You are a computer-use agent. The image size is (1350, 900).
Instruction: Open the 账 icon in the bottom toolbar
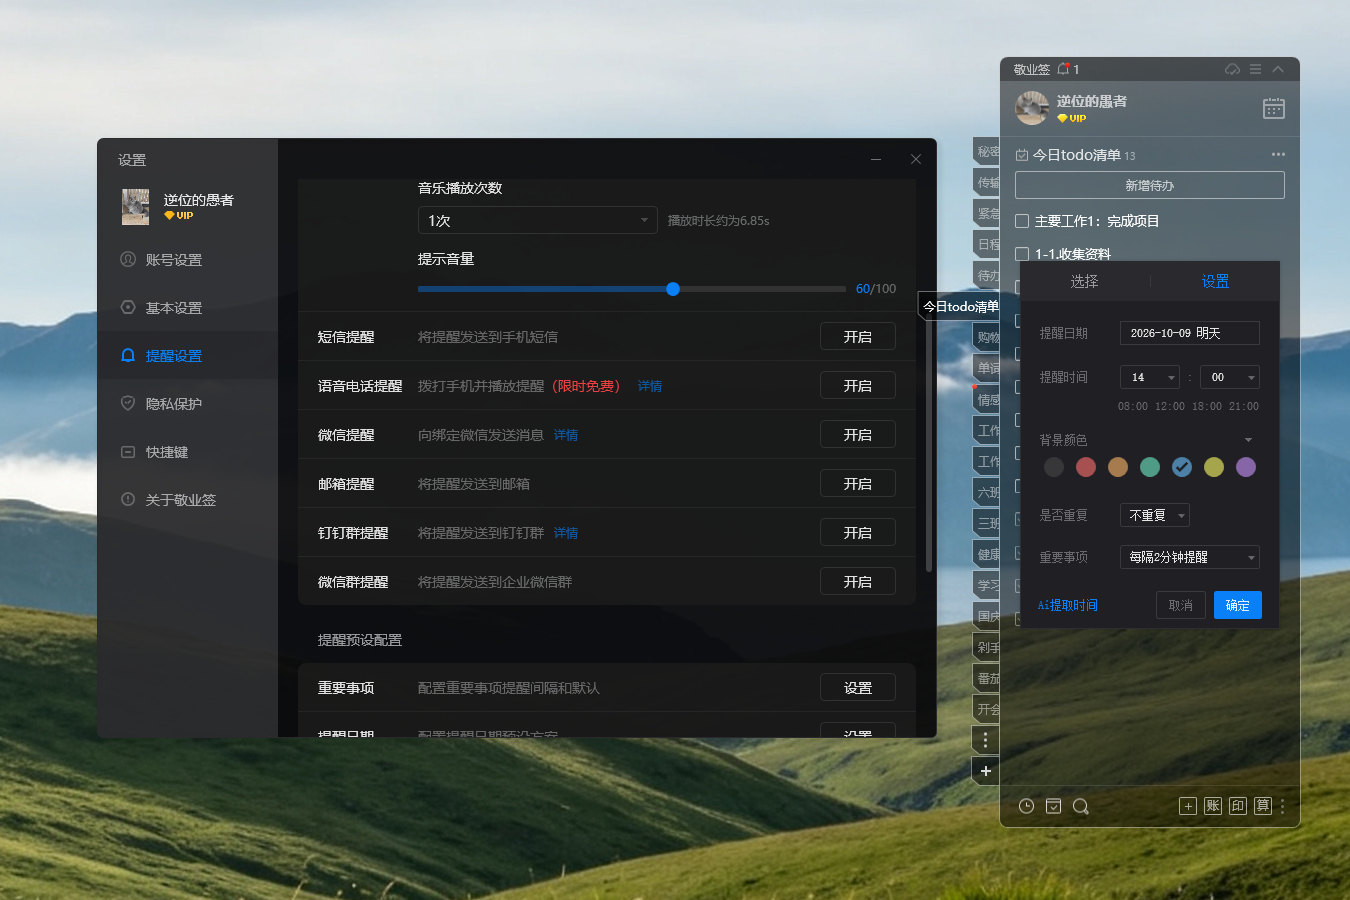coord(1213,806)
